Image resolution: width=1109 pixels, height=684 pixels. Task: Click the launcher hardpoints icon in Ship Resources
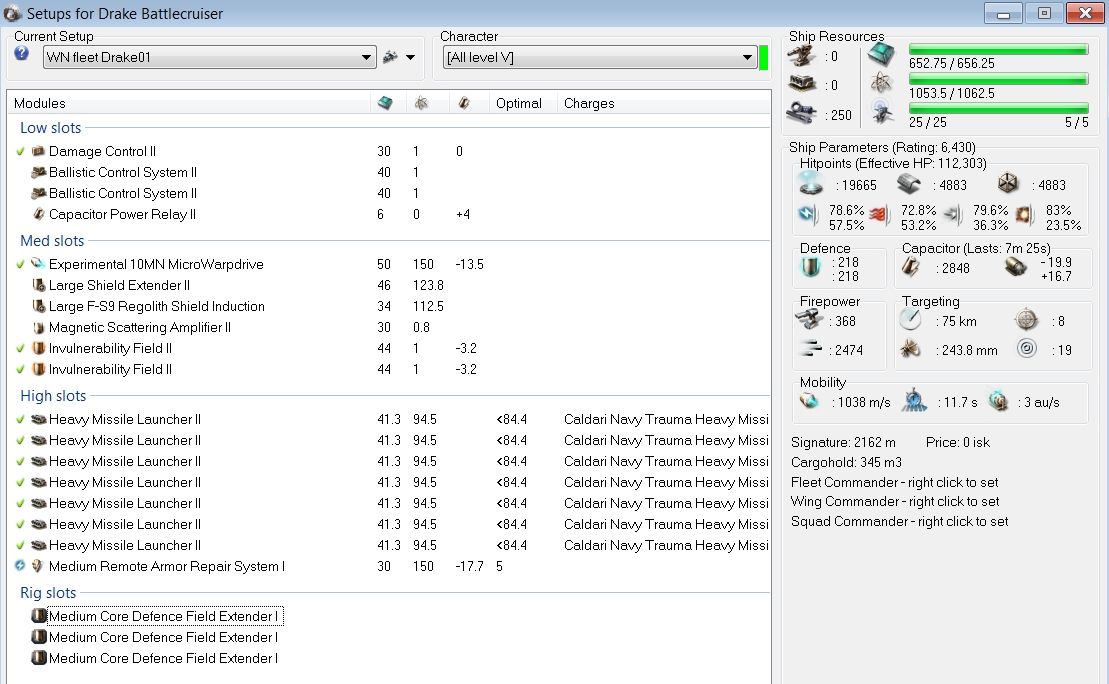click(x=802, y=84)
